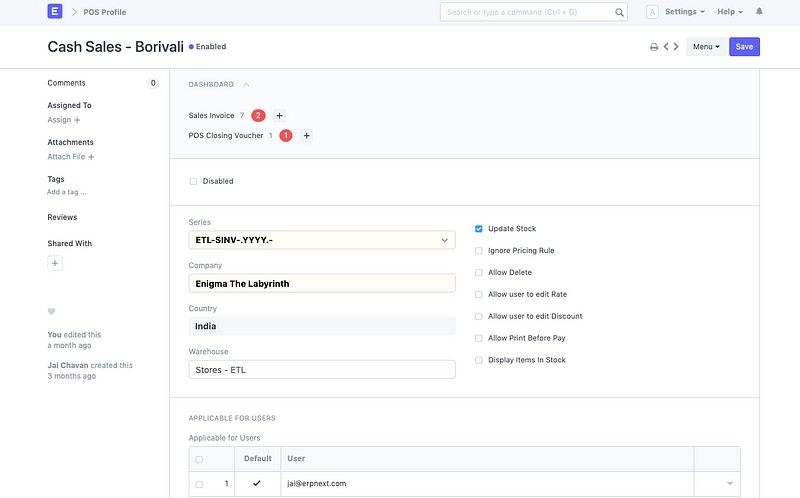Go to next document arrow
The height and width of the screenshot is (498, 800).
[x=677, y=47]
